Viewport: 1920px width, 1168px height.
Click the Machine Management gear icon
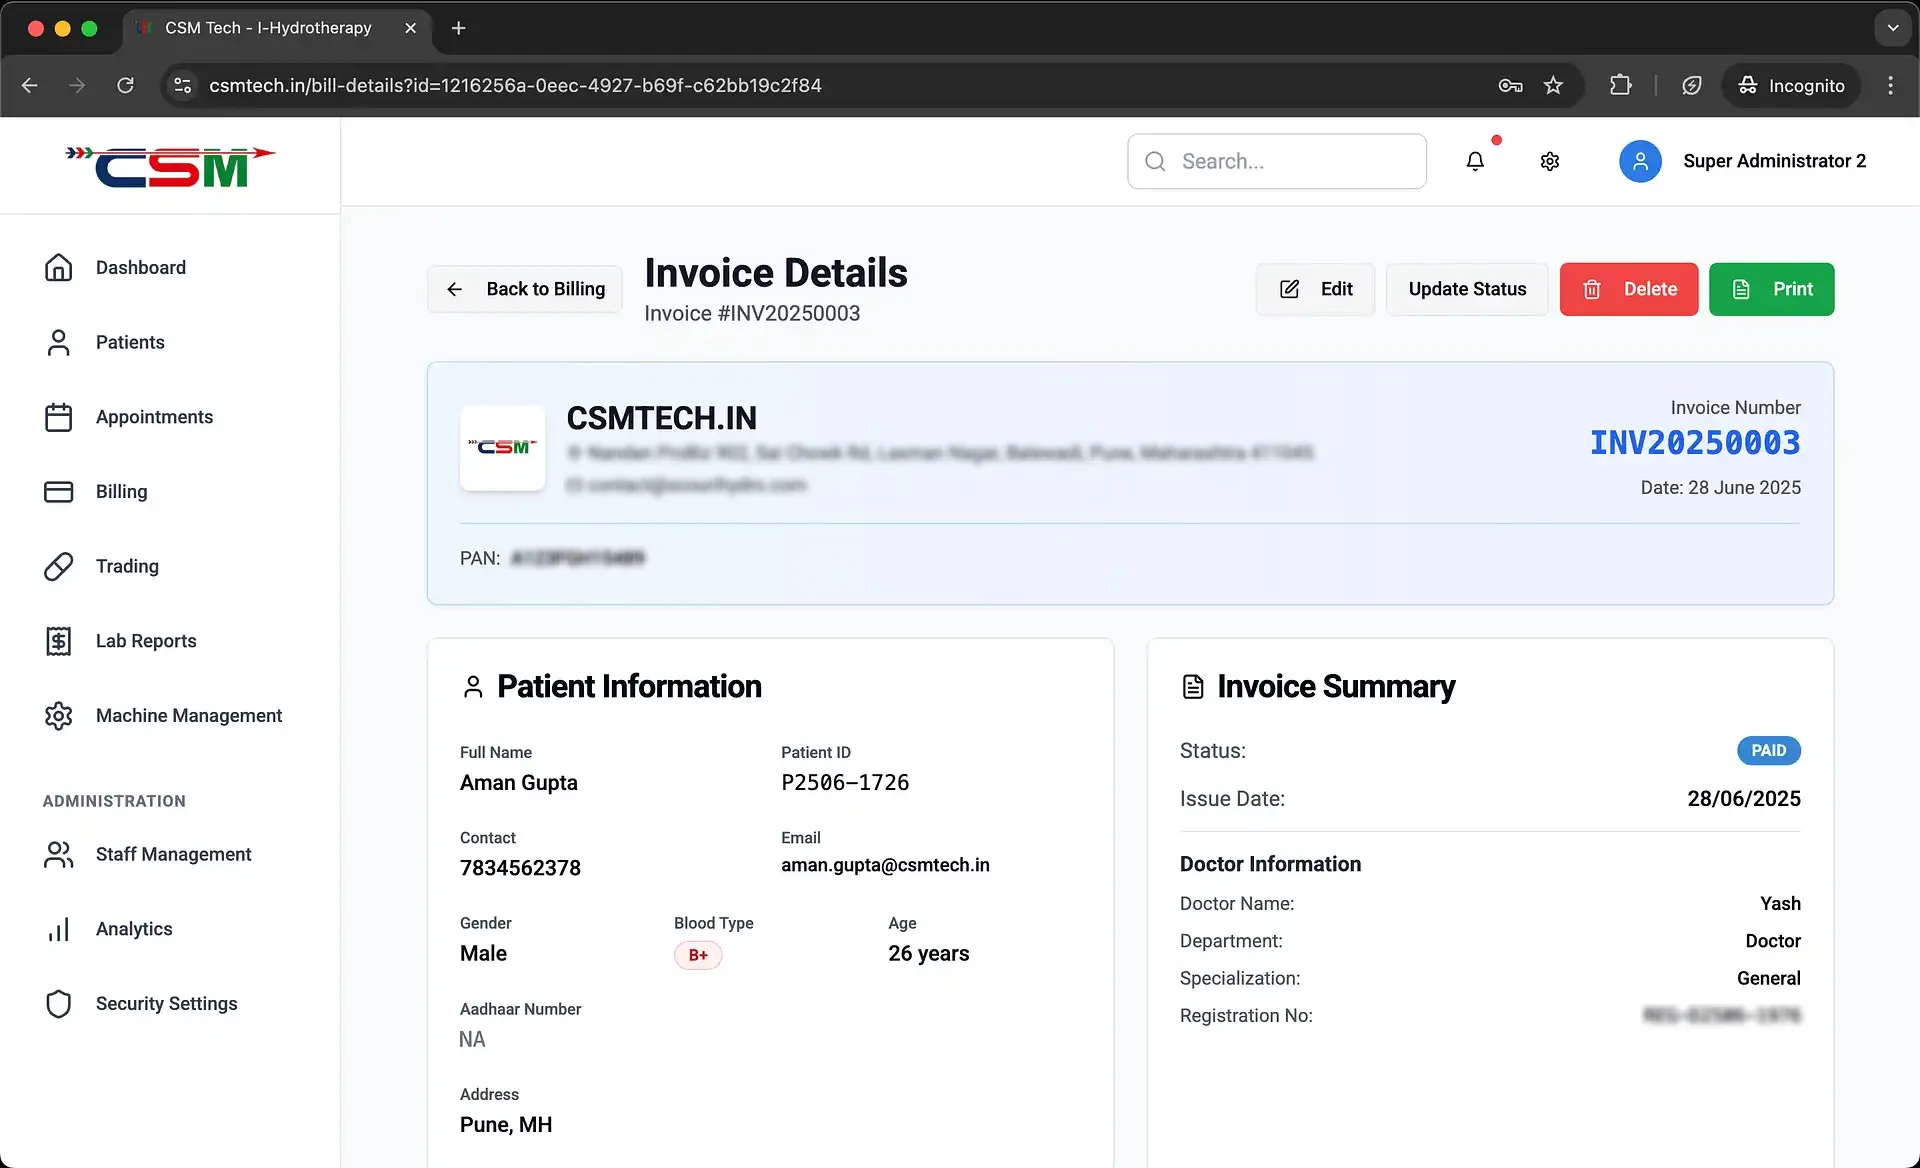(59, 716)
